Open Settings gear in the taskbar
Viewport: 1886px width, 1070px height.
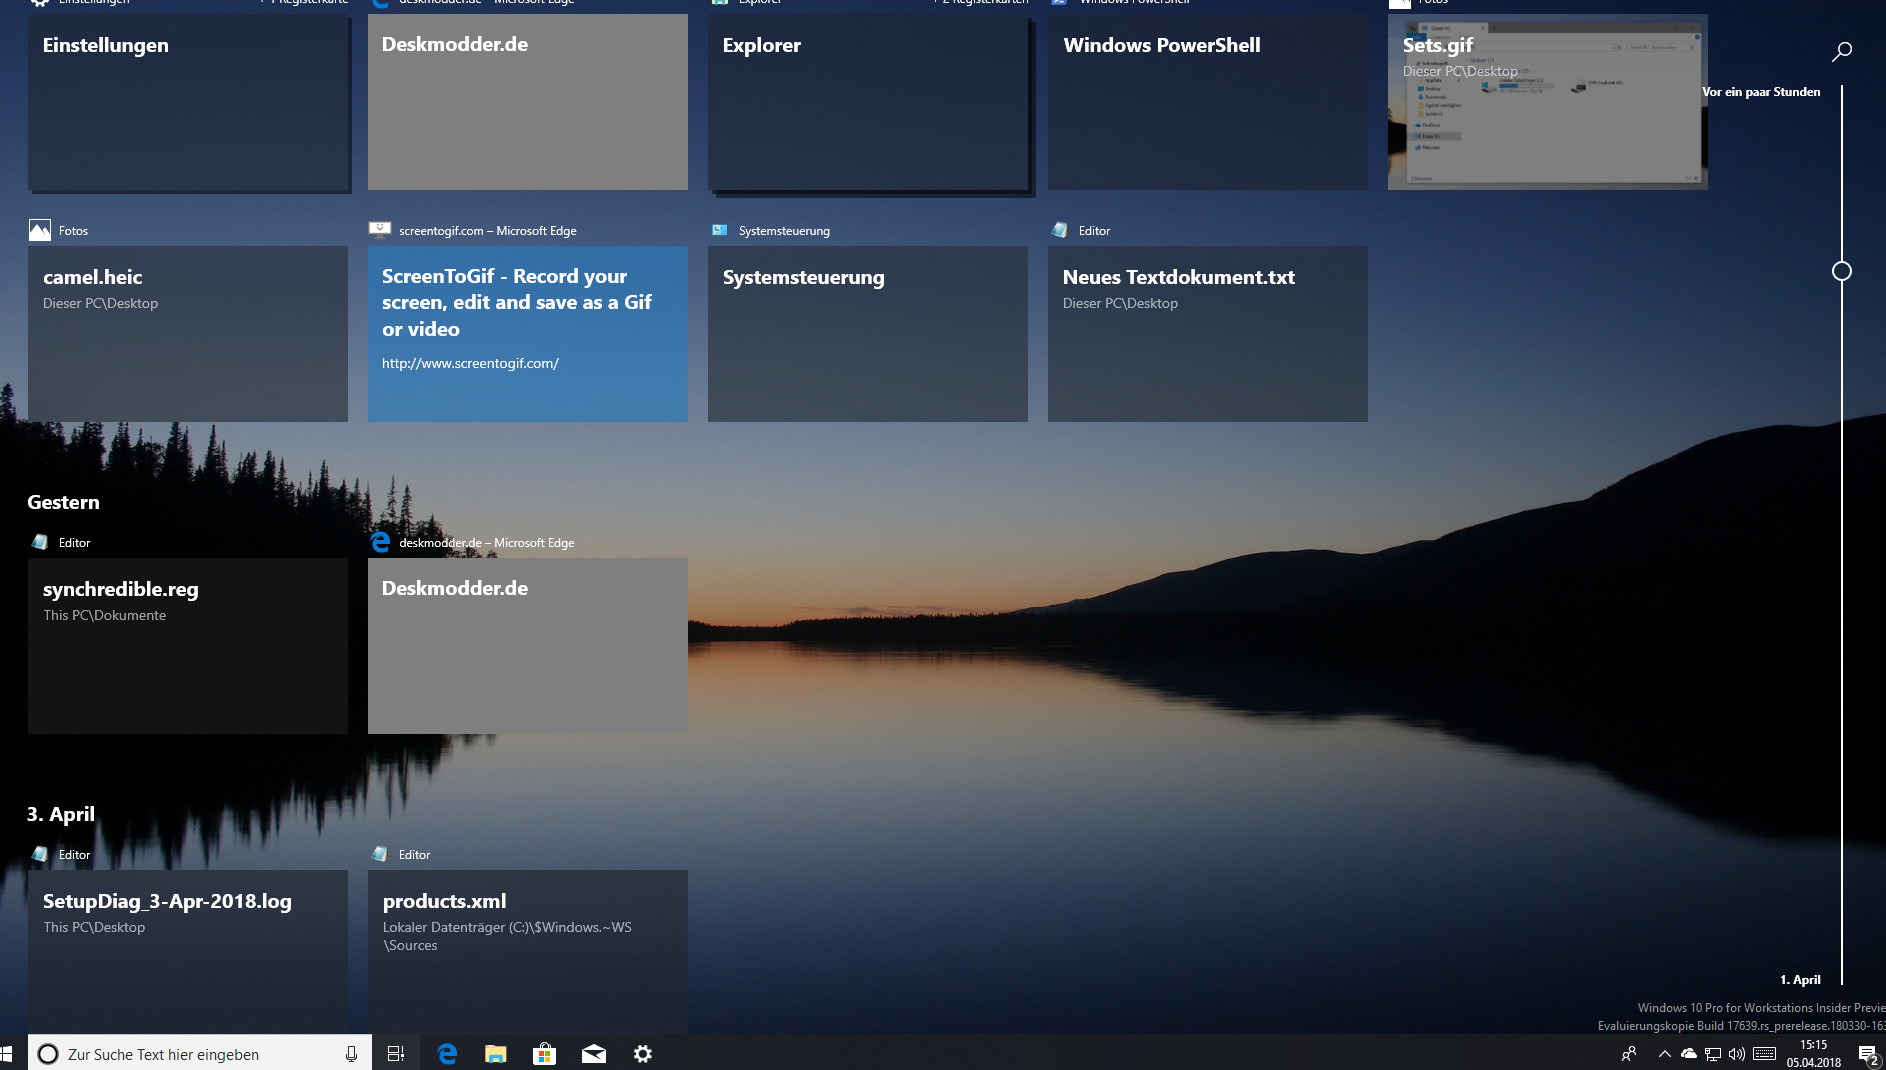click(x=643, y=1054)
